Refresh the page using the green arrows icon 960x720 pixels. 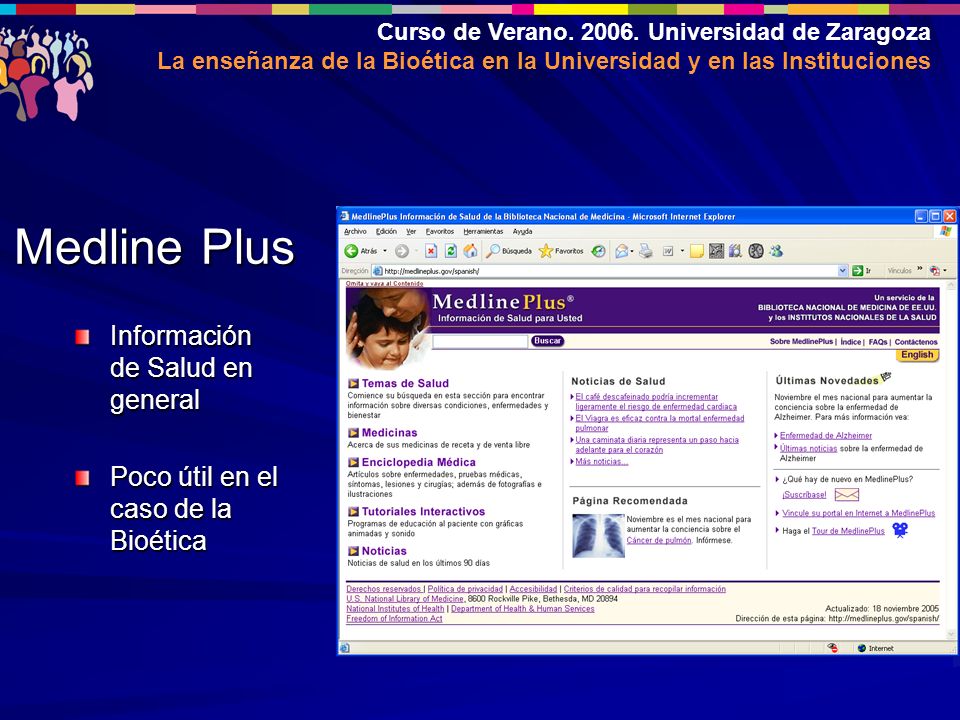pos(451,251)
